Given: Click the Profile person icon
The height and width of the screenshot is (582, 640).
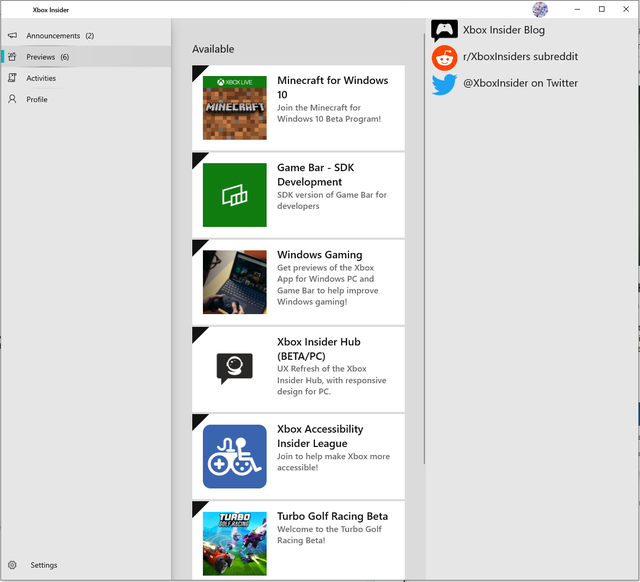Looking at the screenshot, I should 13,99.
